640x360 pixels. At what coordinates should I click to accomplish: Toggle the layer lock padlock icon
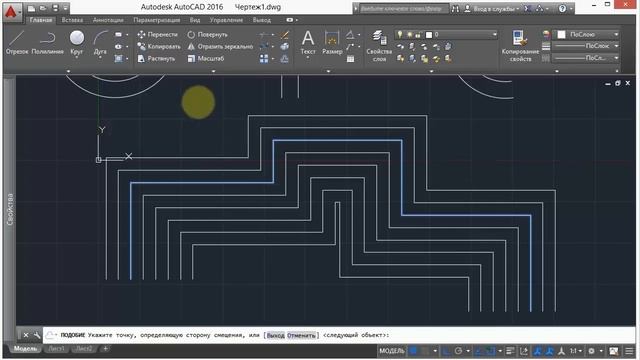418,35
